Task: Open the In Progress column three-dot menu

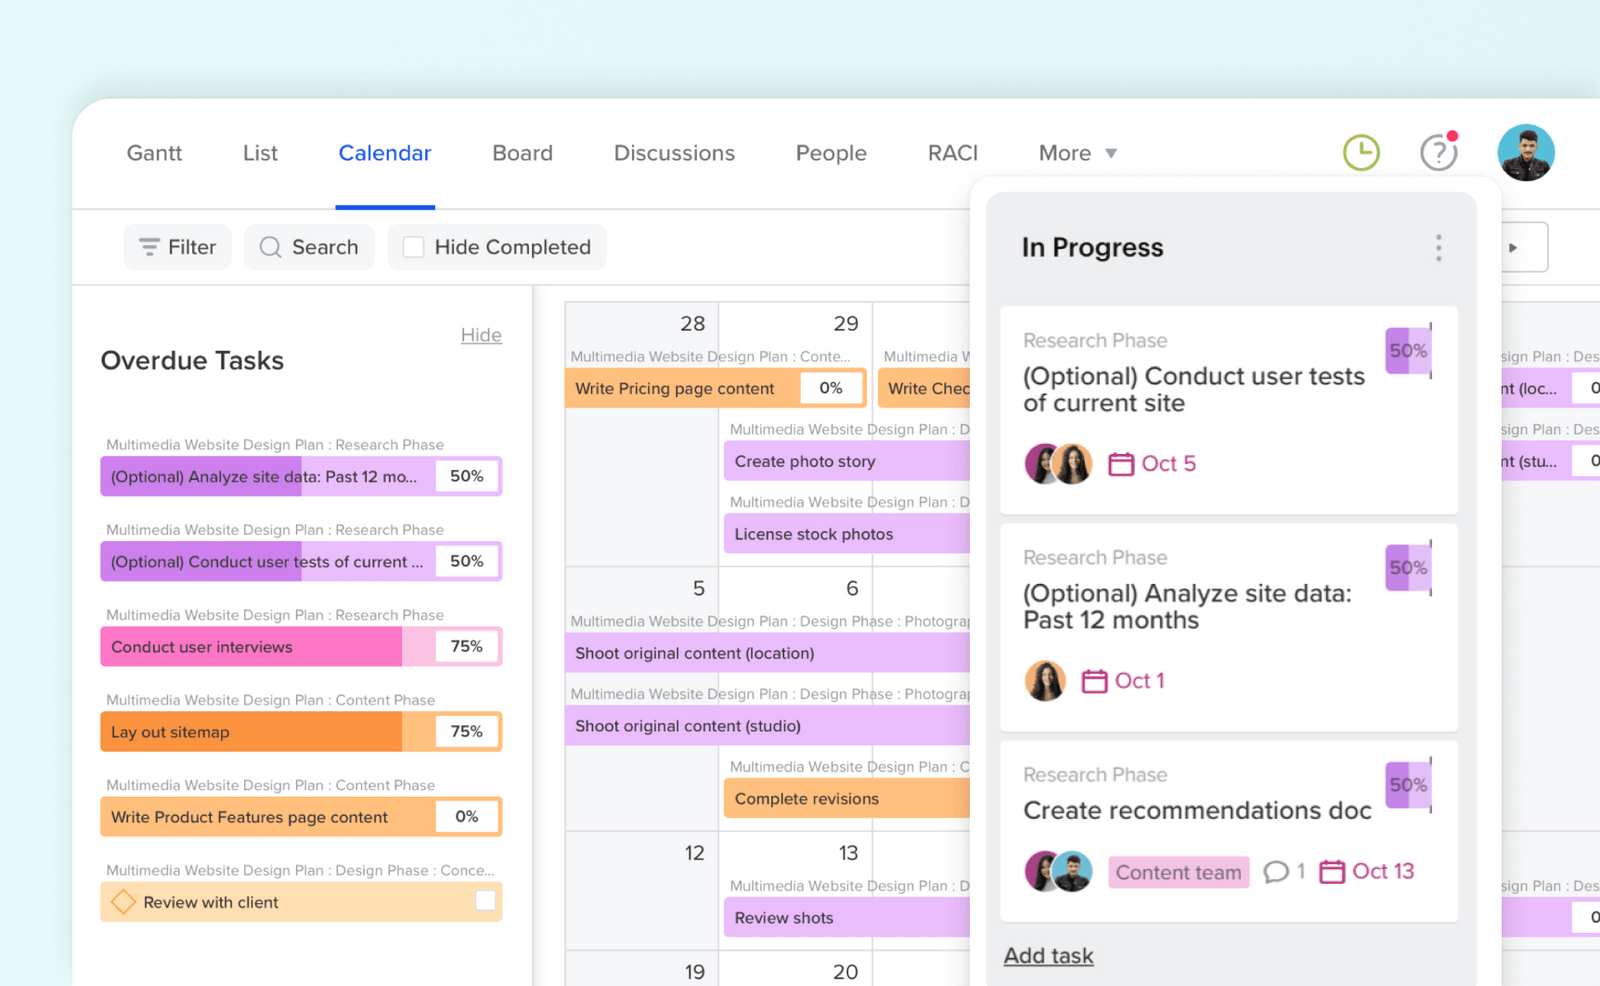Action: click(1438, 248)
